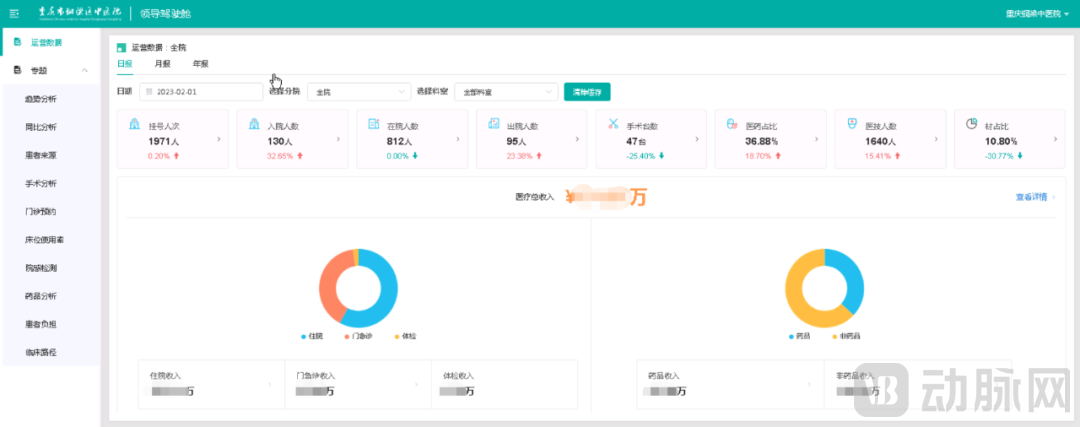Click the 领导驾驶舱 title in the header
Screen dimensions: 1080x427
[165, 13]
